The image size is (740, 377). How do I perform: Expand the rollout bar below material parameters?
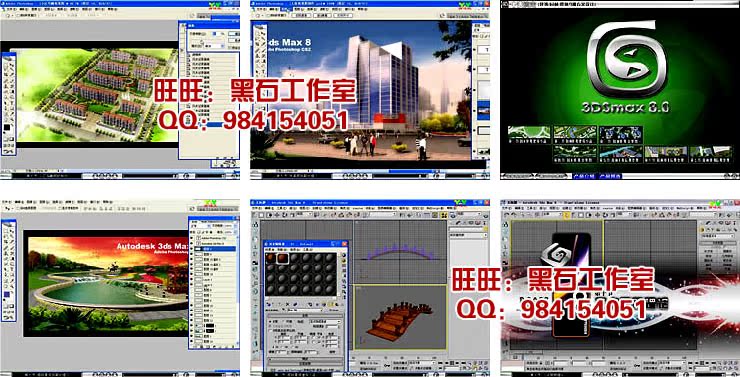[305, 359]
